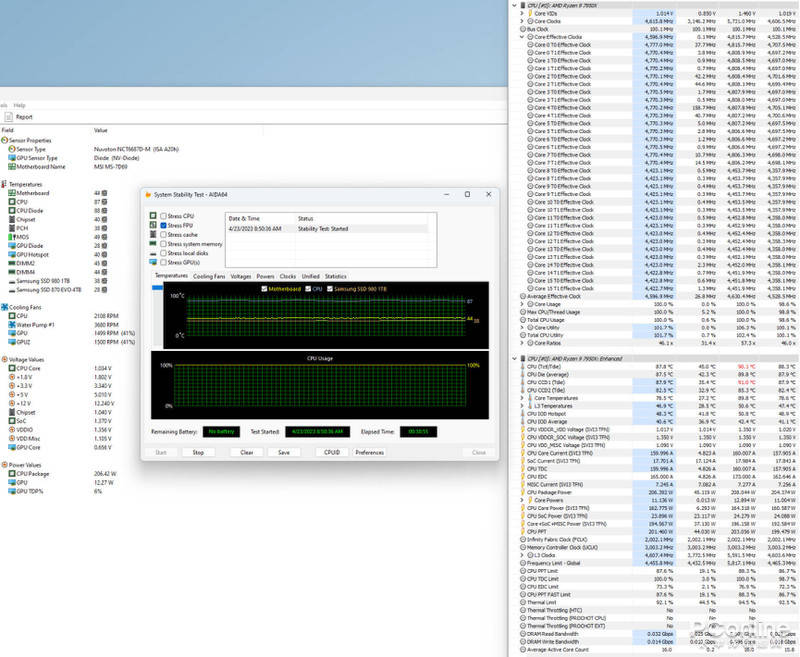Expand the Core Usage row

(x=523, y=304)
